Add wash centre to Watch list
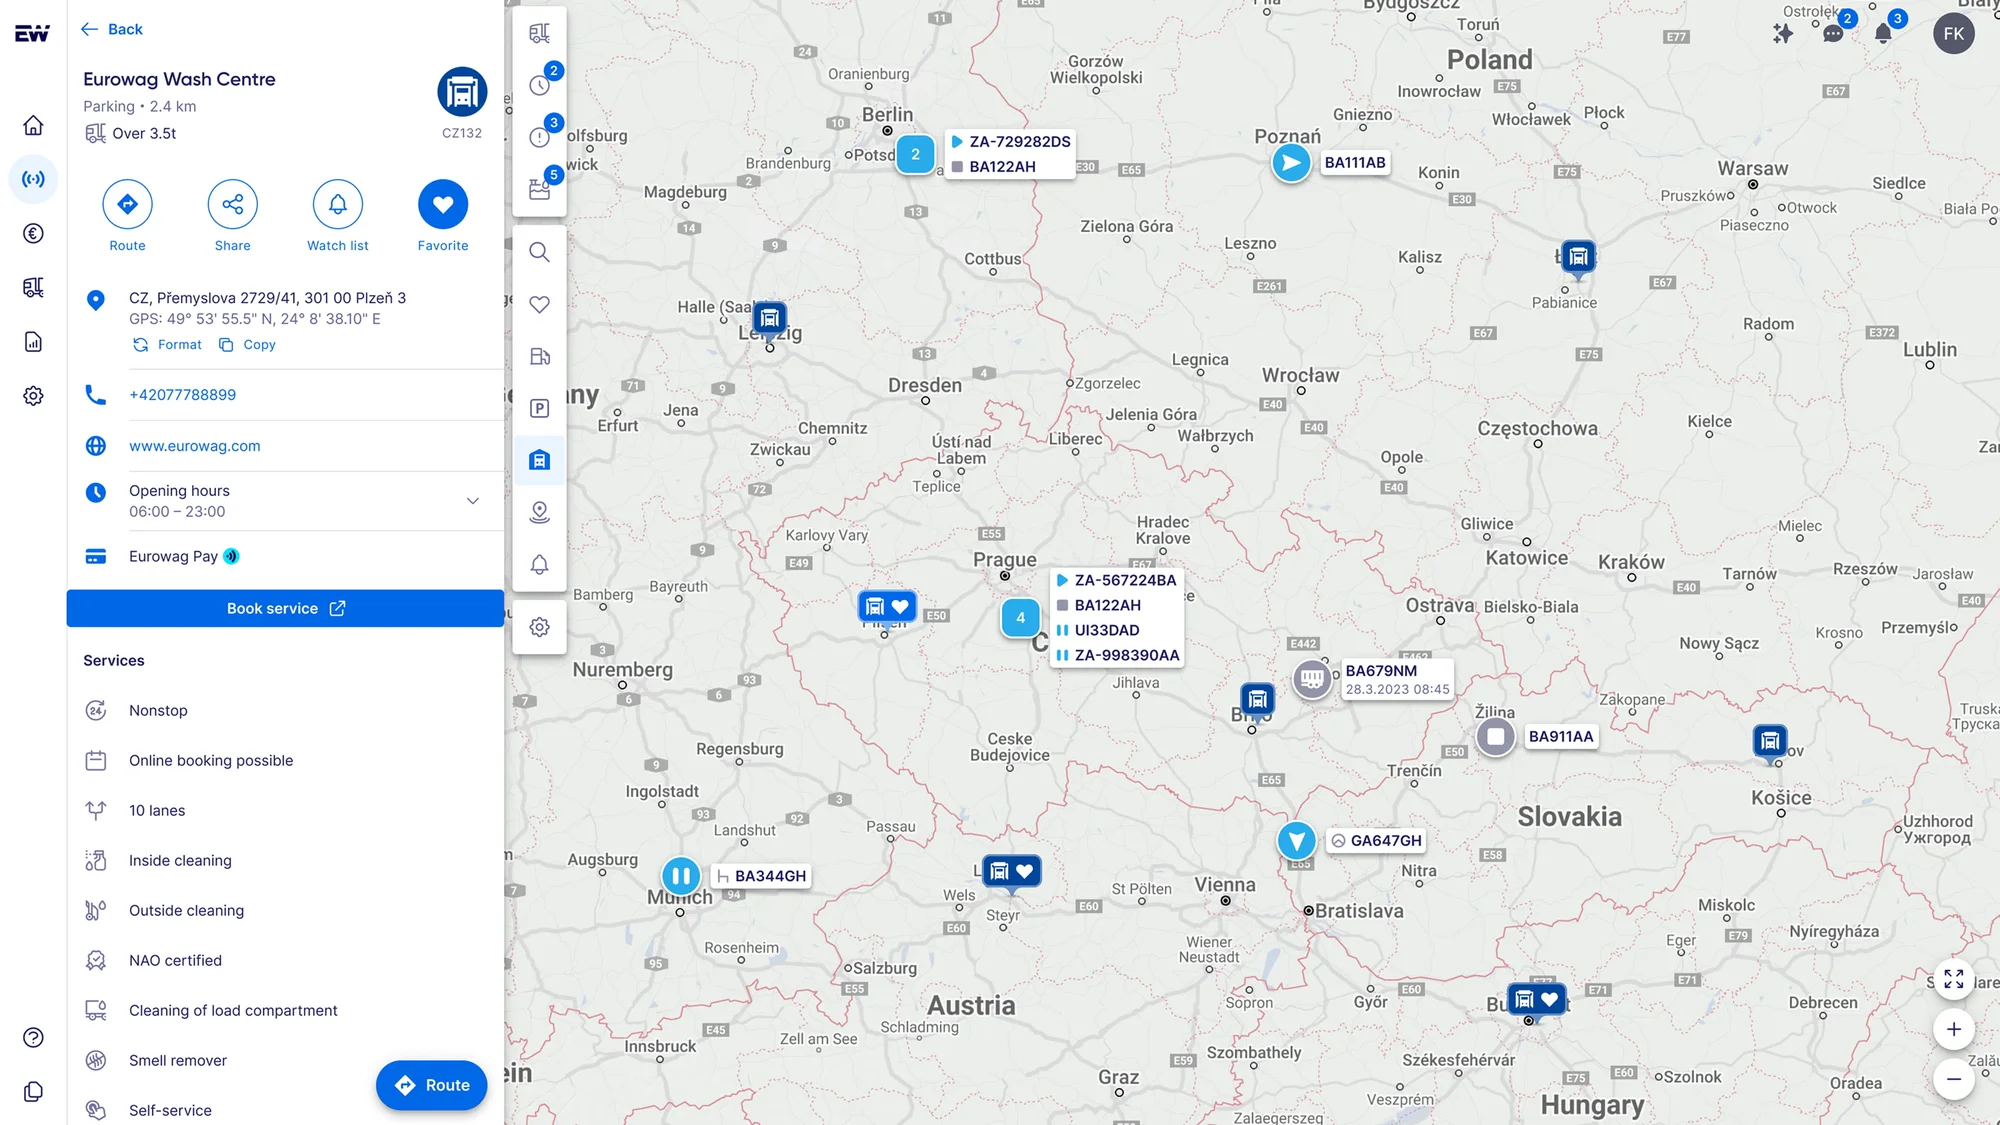 point(337,204)
